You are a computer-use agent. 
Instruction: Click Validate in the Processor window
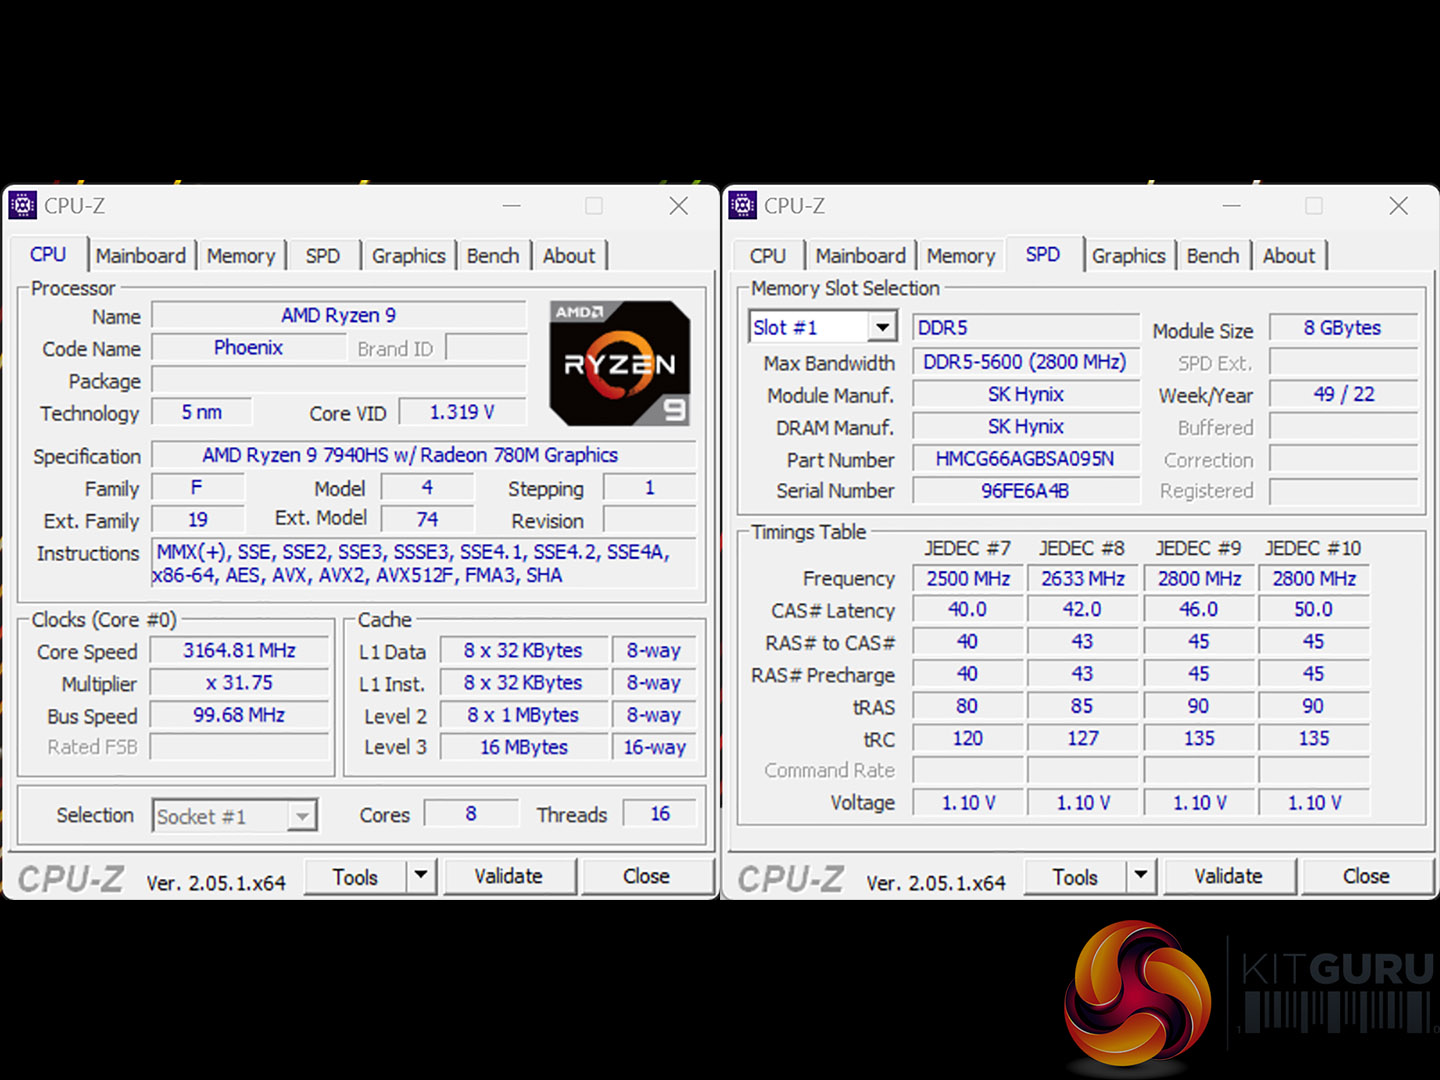pyautogui.click(x=509, y=877)
